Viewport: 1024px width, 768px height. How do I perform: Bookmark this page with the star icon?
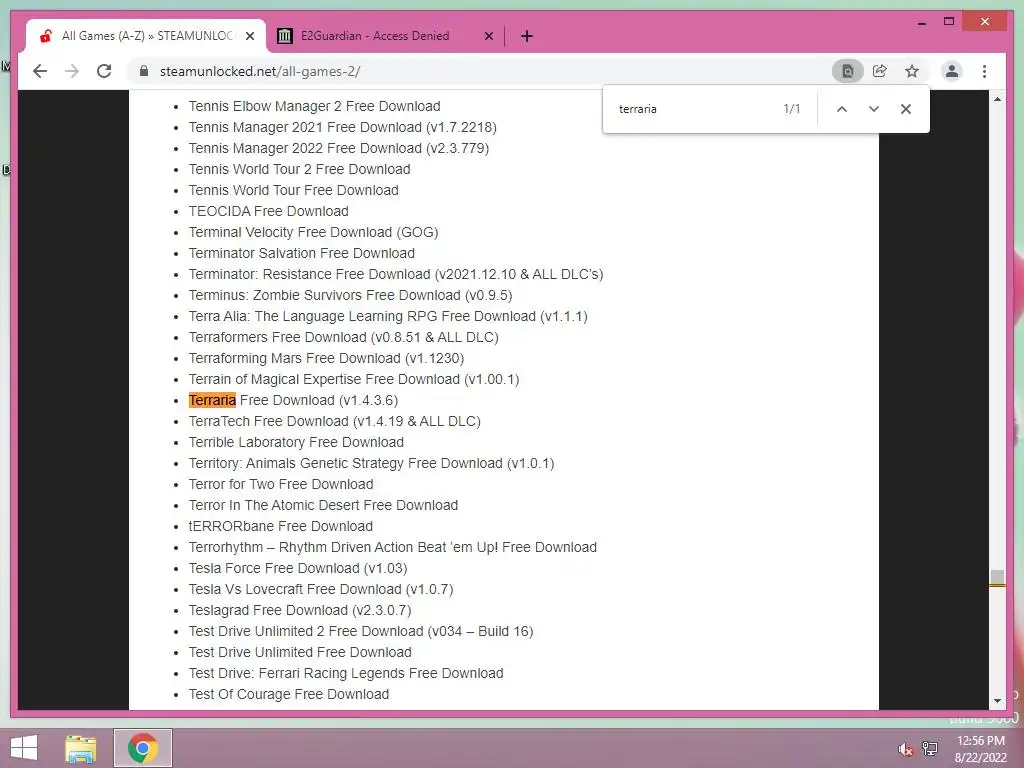912,71
